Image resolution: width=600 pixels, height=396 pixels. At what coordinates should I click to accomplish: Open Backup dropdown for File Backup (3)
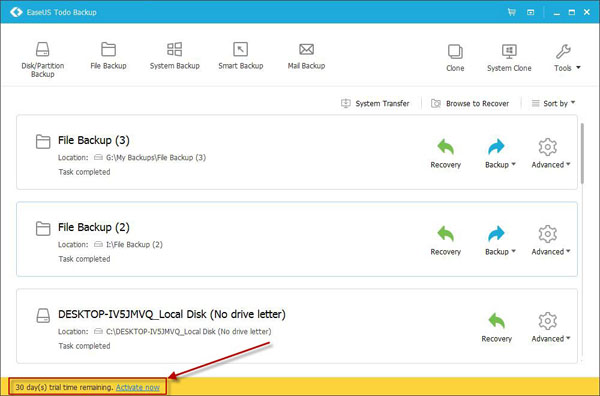(500, 153)
